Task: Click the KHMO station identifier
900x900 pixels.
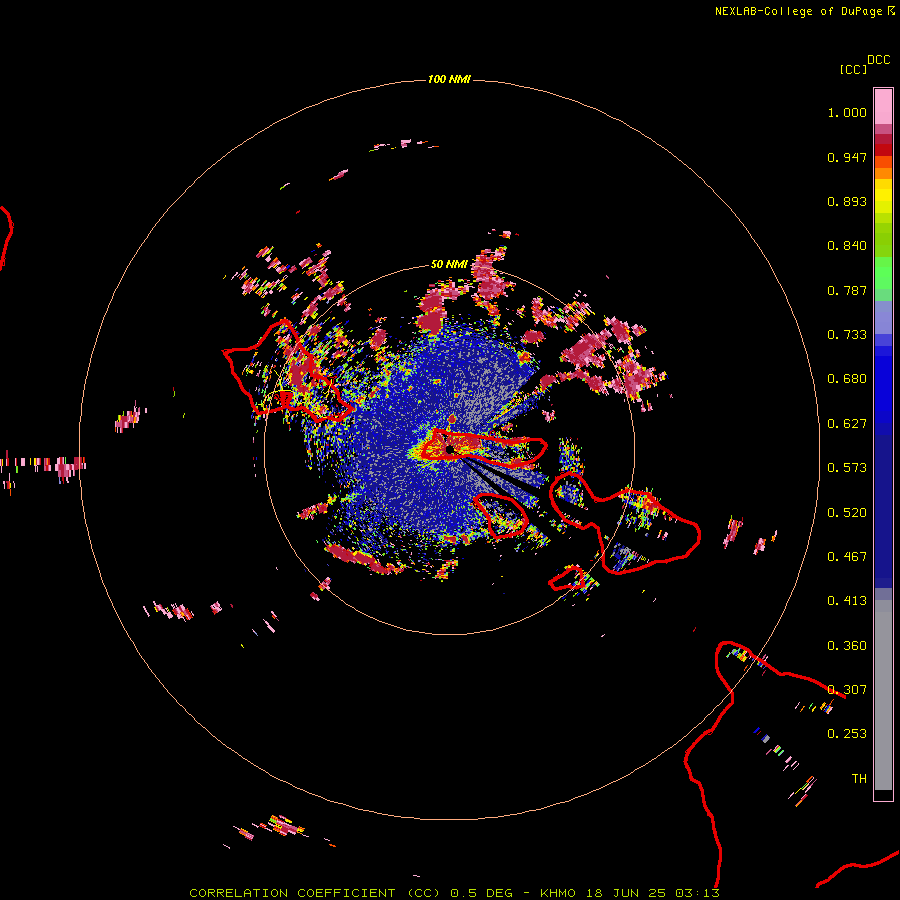Action: click(557, 893)
